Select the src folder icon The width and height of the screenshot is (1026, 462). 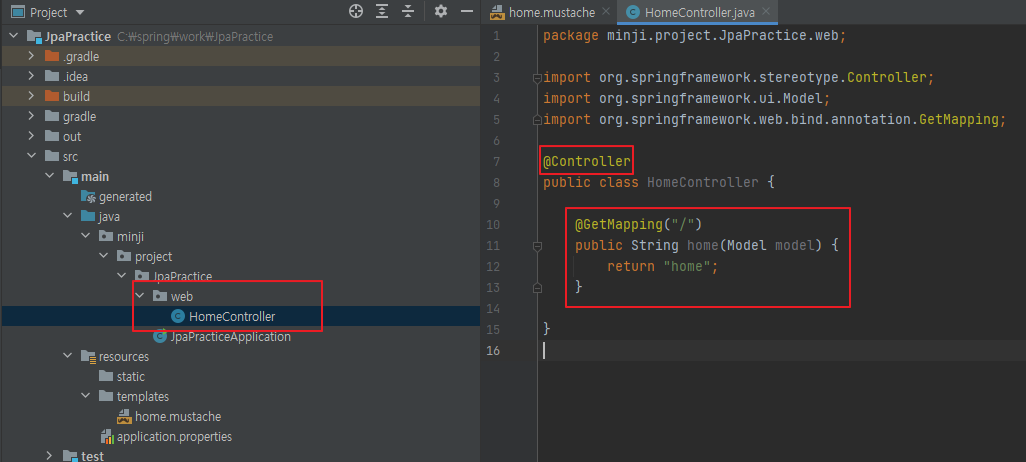pos(52,156)
